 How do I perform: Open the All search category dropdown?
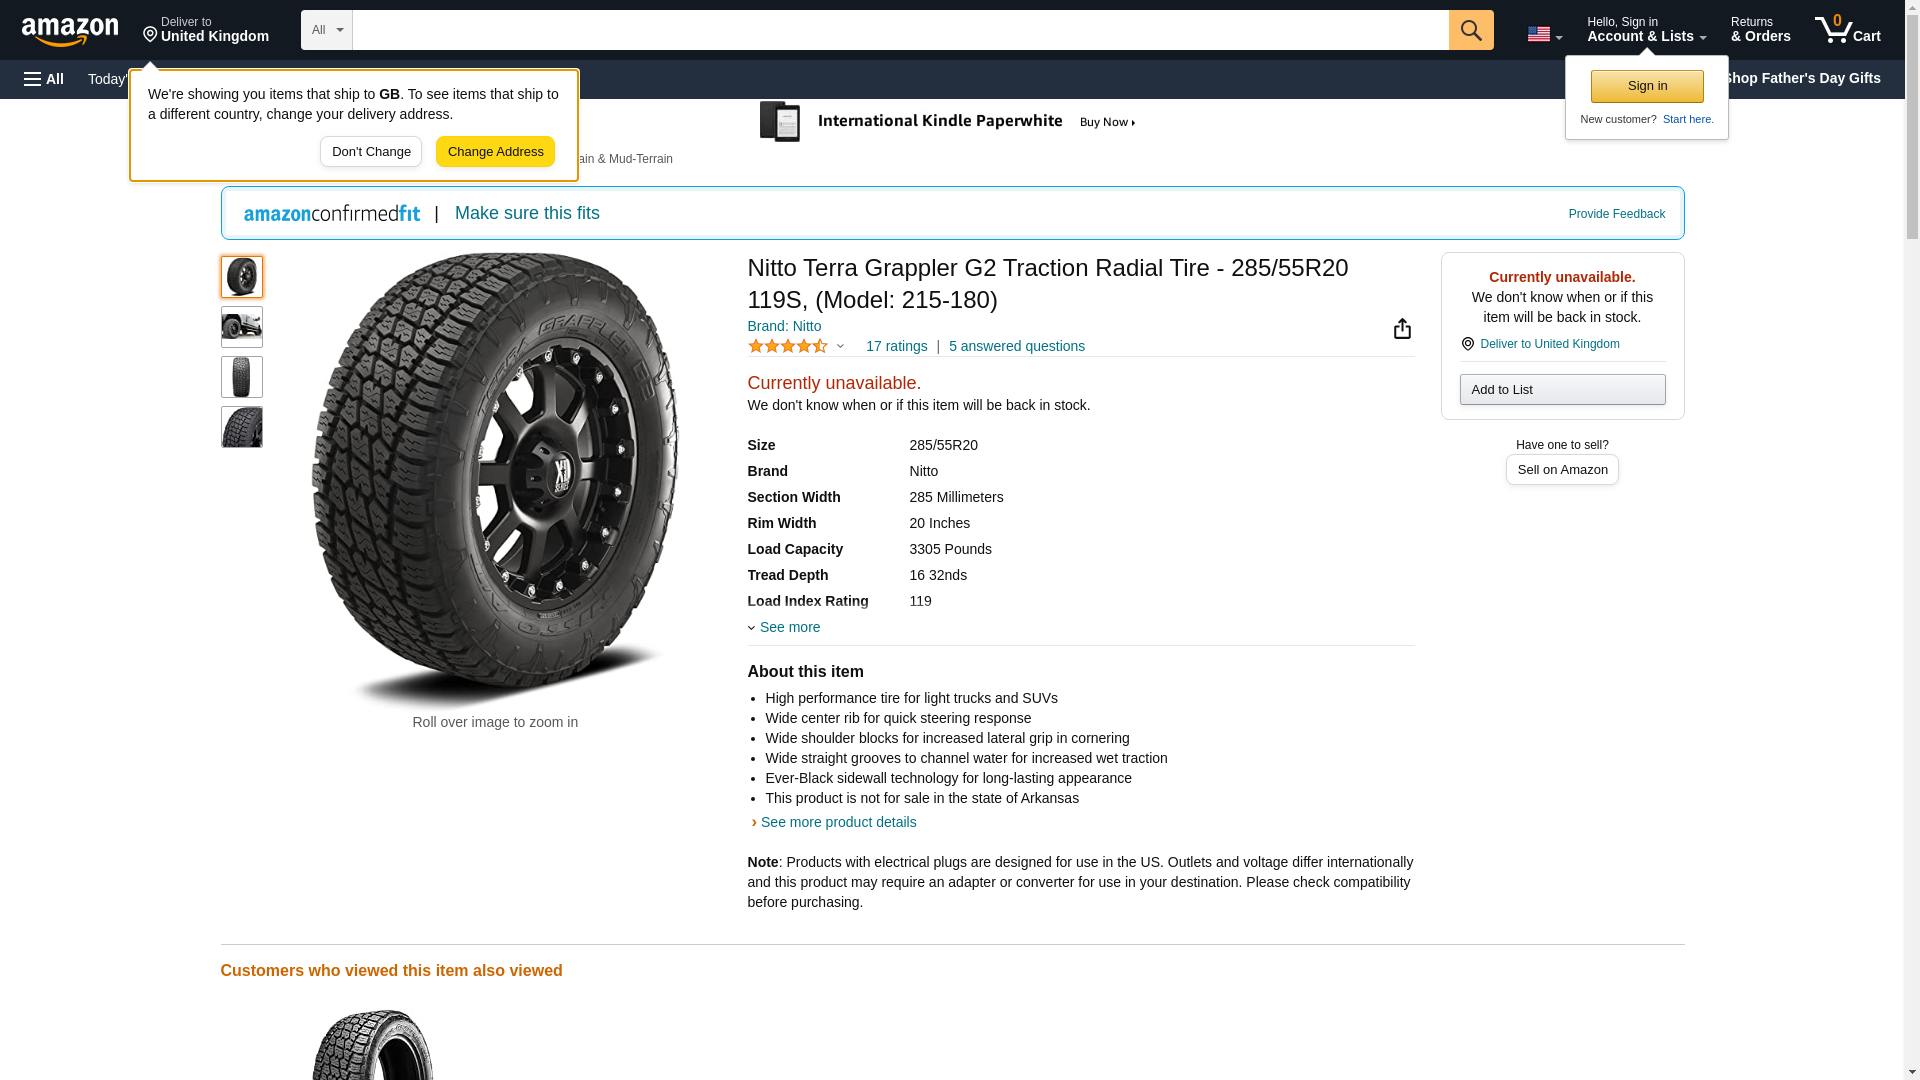(x=326, y=30)
